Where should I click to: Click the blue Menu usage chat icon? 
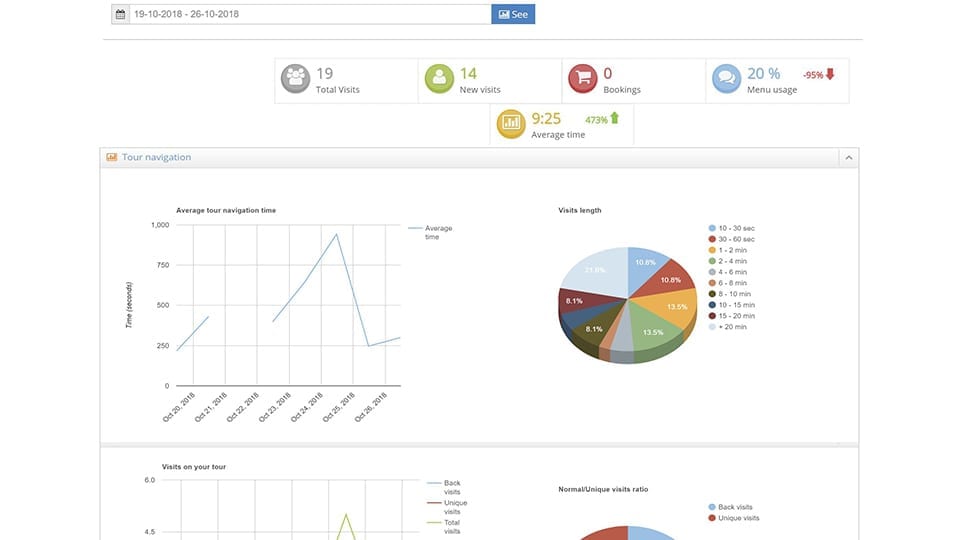727,79
